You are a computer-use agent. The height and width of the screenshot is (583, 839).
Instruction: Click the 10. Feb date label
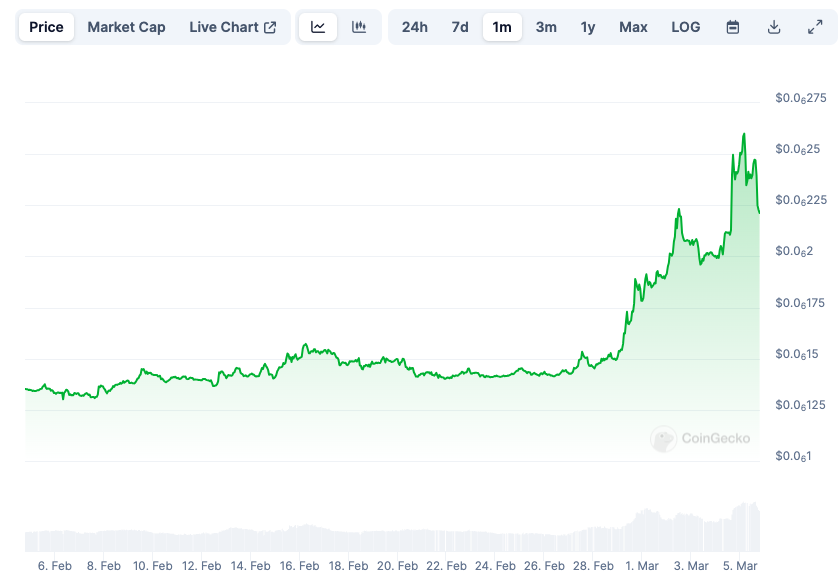(x=152, y=565)
